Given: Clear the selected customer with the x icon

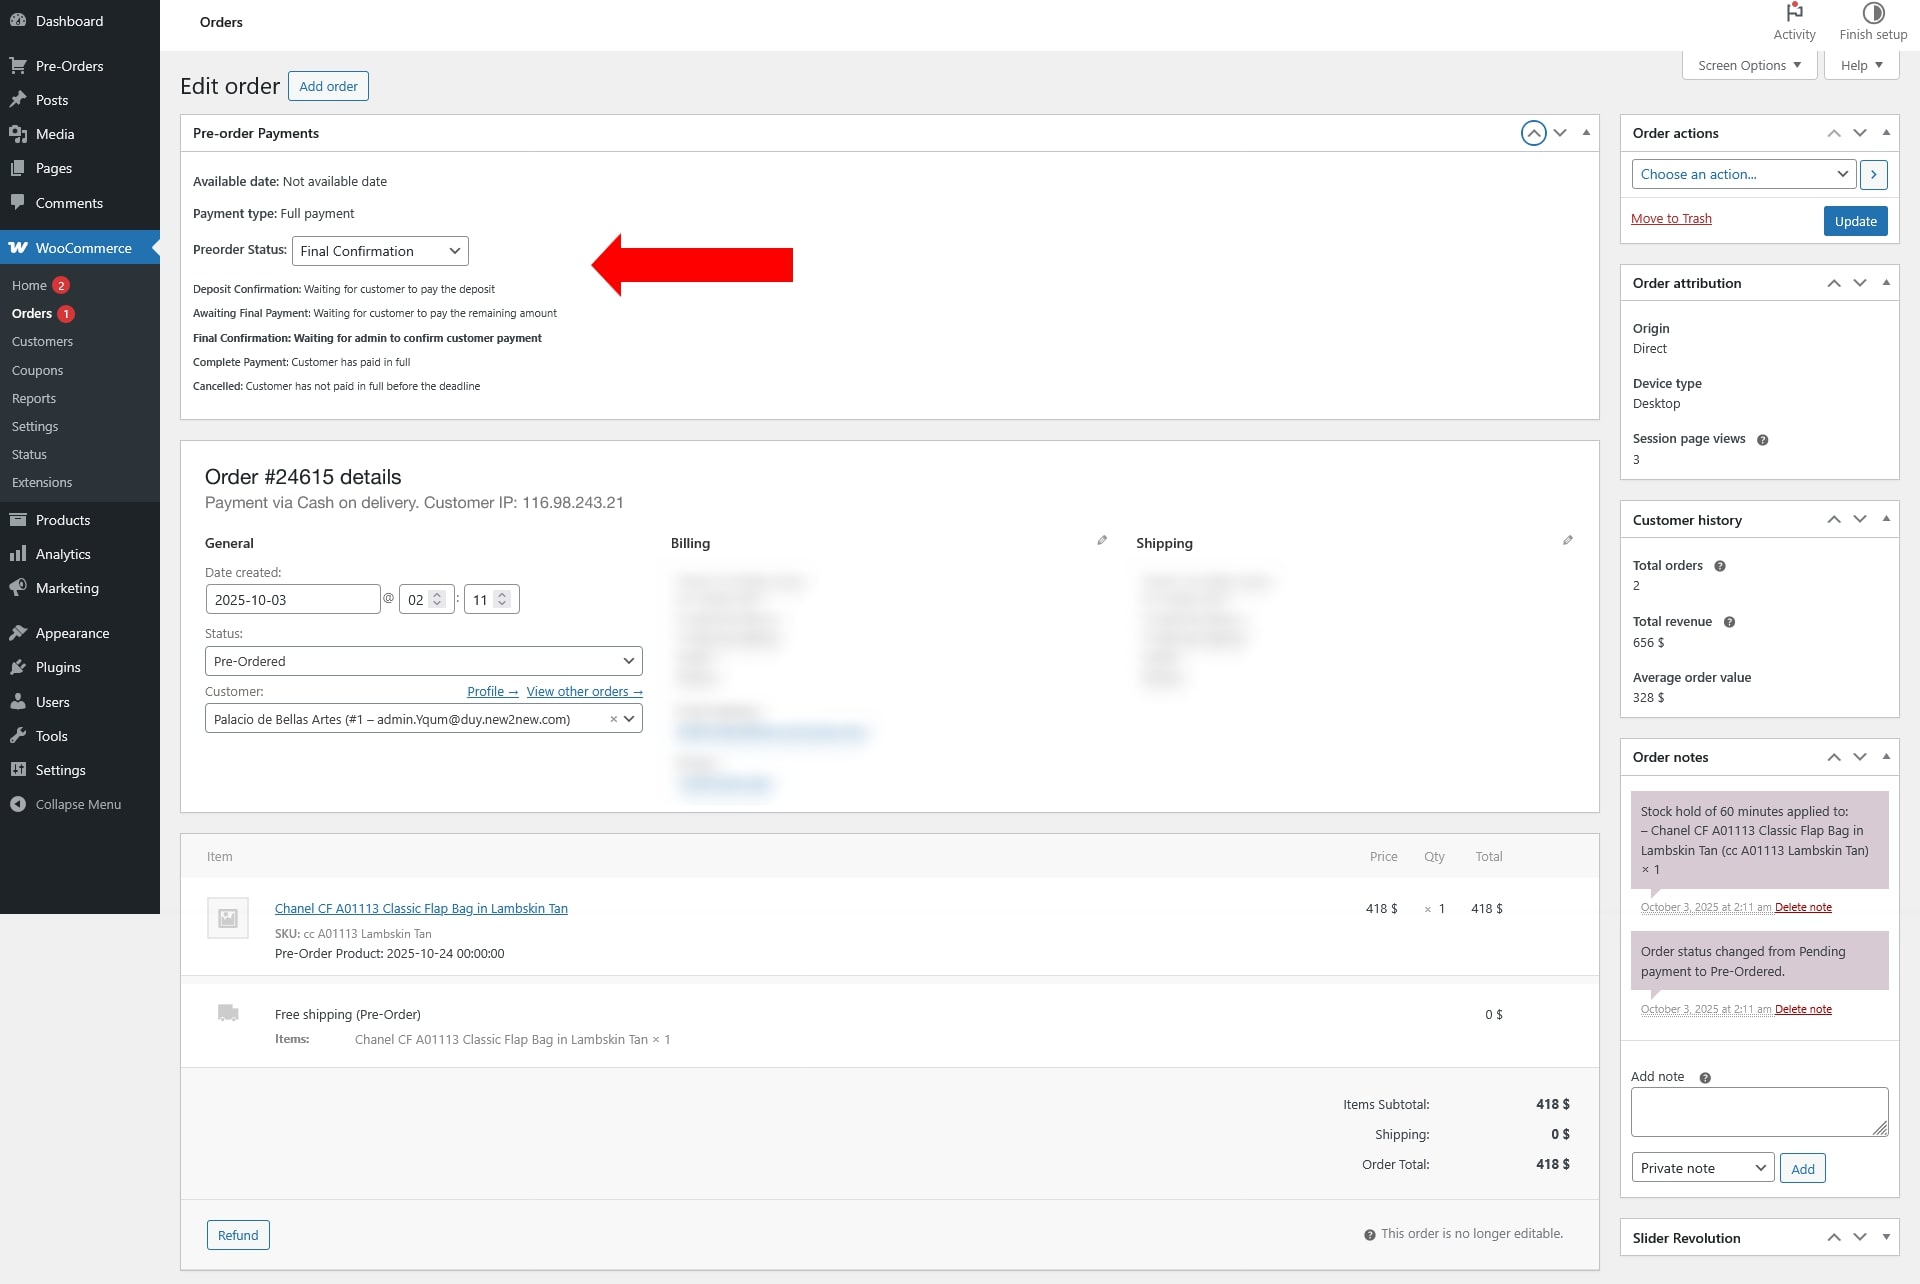Looking at the screenshot, I should click(x=613, y=719).
